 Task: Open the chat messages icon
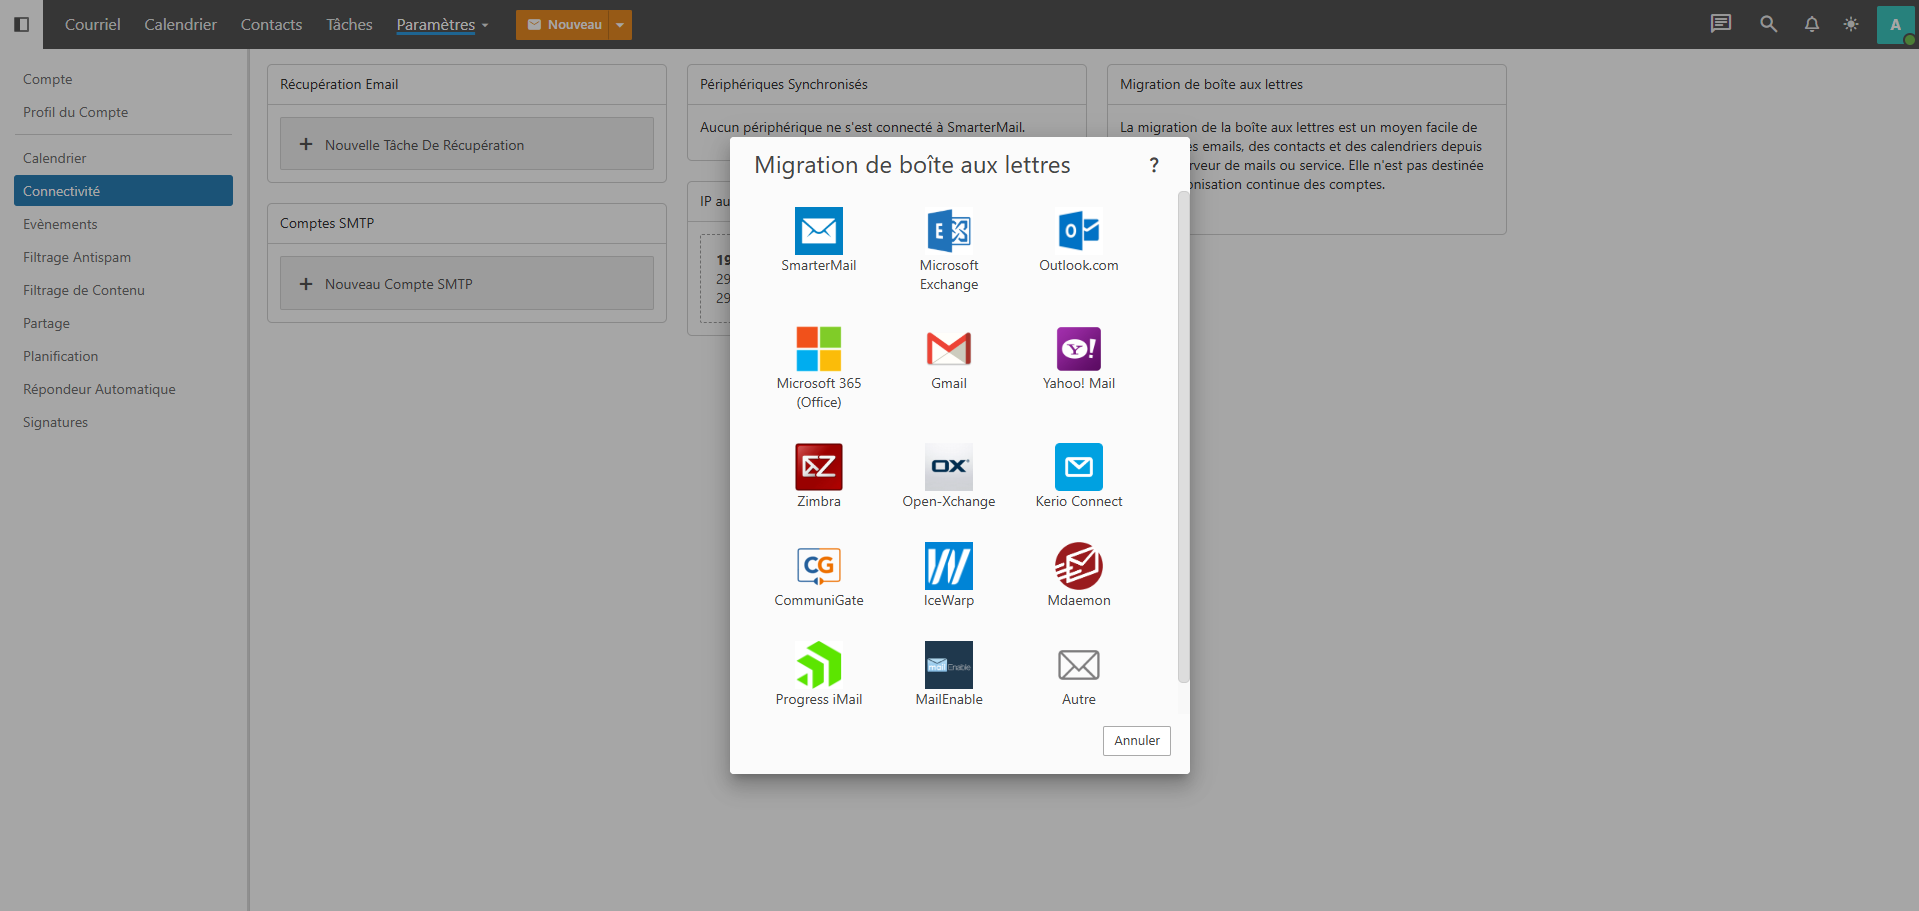(x=1720, y=24)
